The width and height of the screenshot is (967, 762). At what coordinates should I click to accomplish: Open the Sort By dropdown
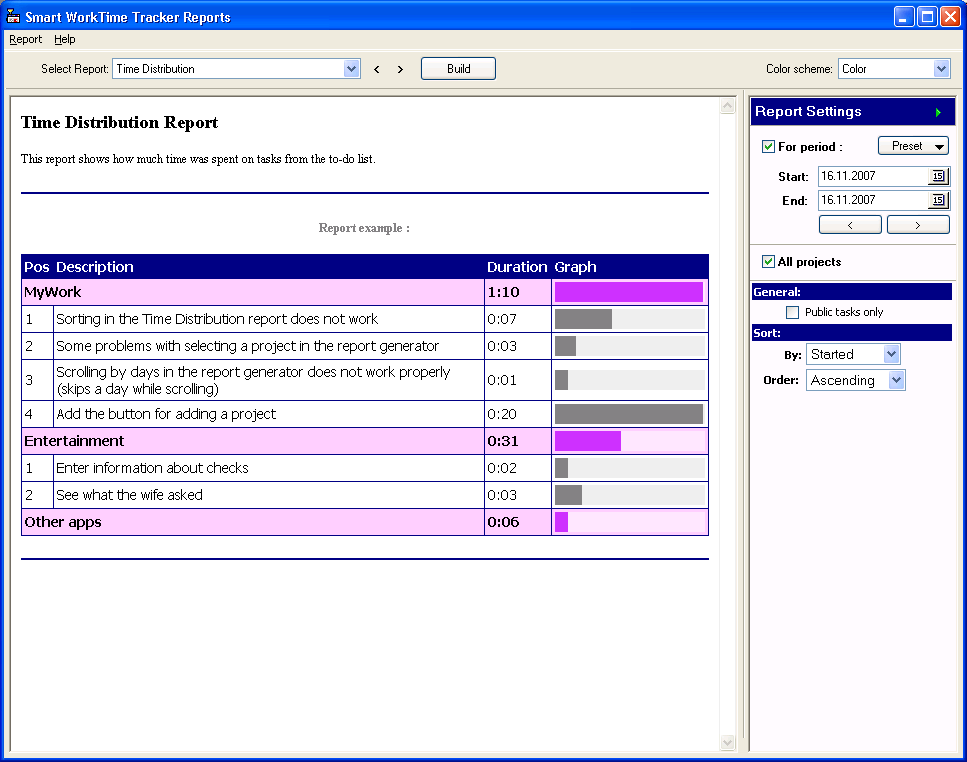point(891,354)
